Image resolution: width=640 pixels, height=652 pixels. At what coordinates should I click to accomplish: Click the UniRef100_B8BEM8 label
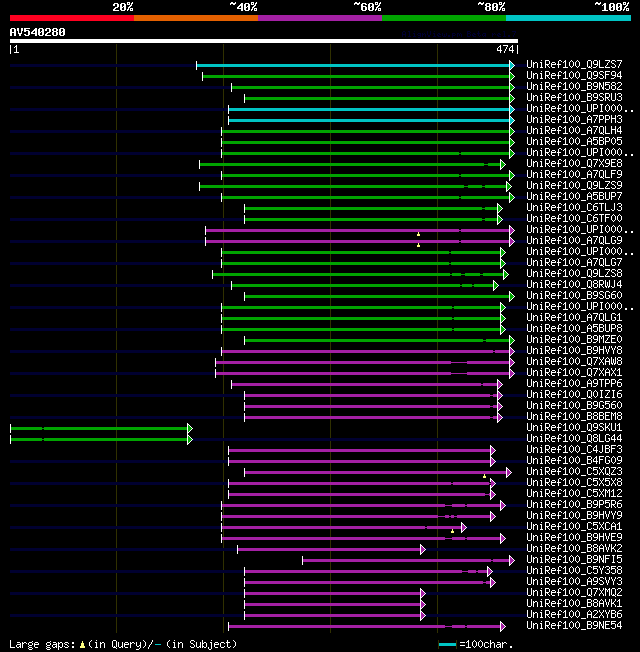(x=574, y=417)
